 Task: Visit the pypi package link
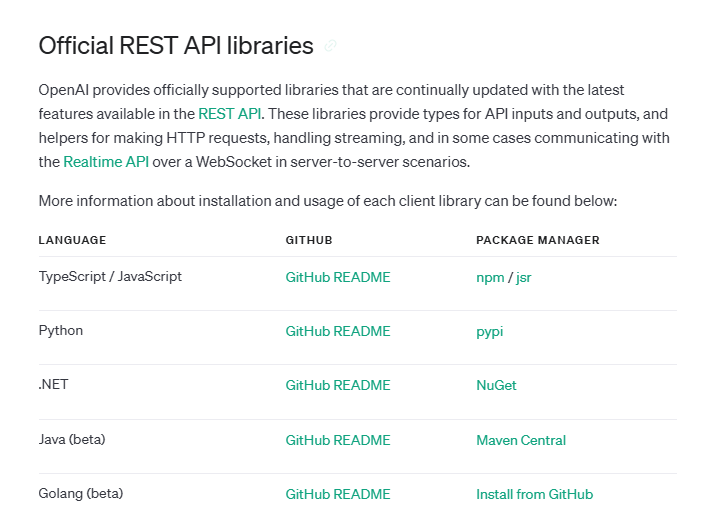490,331
